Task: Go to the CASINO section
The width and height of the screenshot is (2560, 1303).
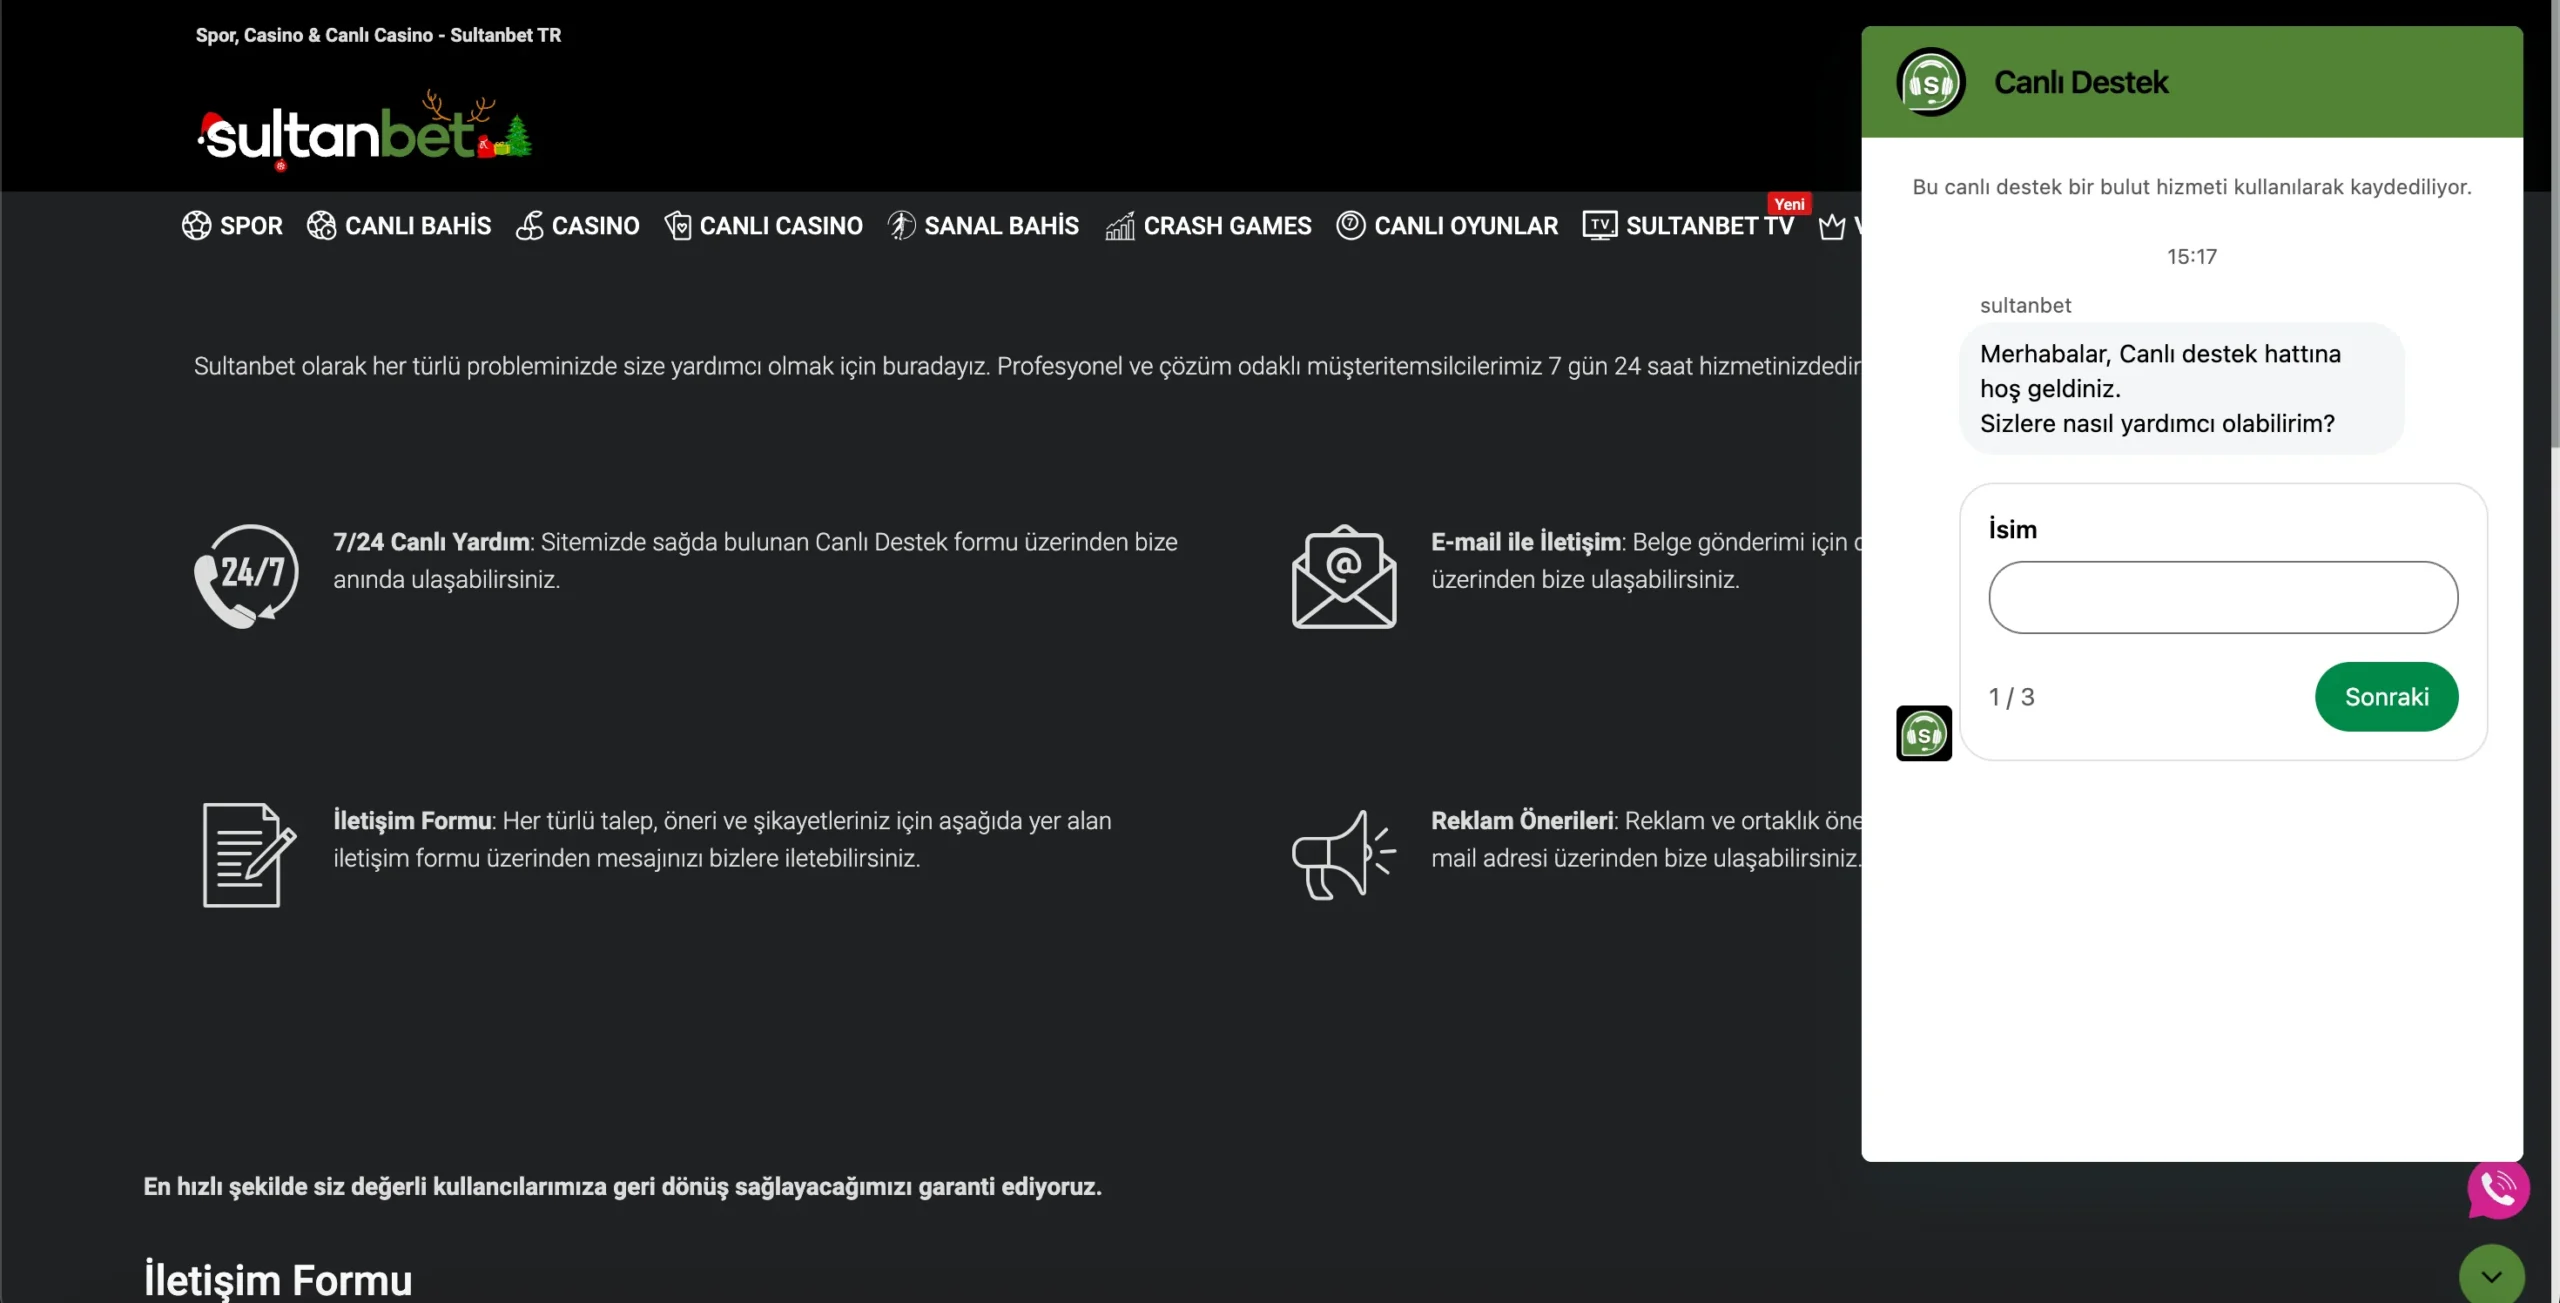Action: (578, 226)
